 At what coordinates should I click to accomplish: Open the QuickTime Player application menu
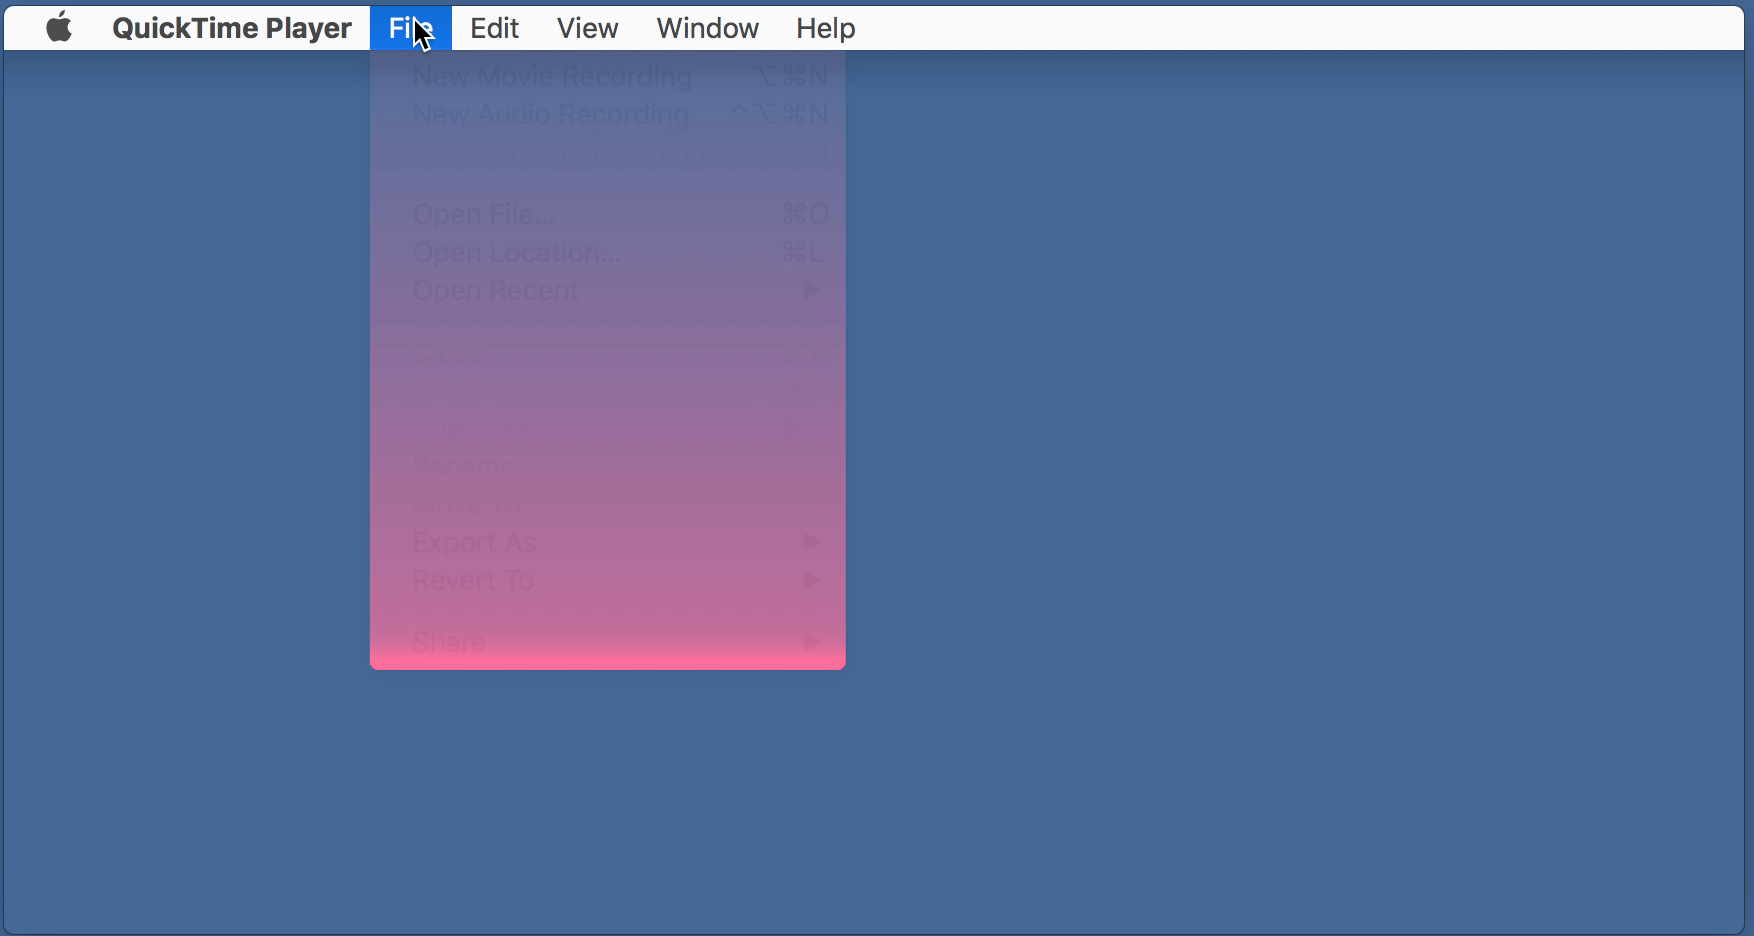232,28
